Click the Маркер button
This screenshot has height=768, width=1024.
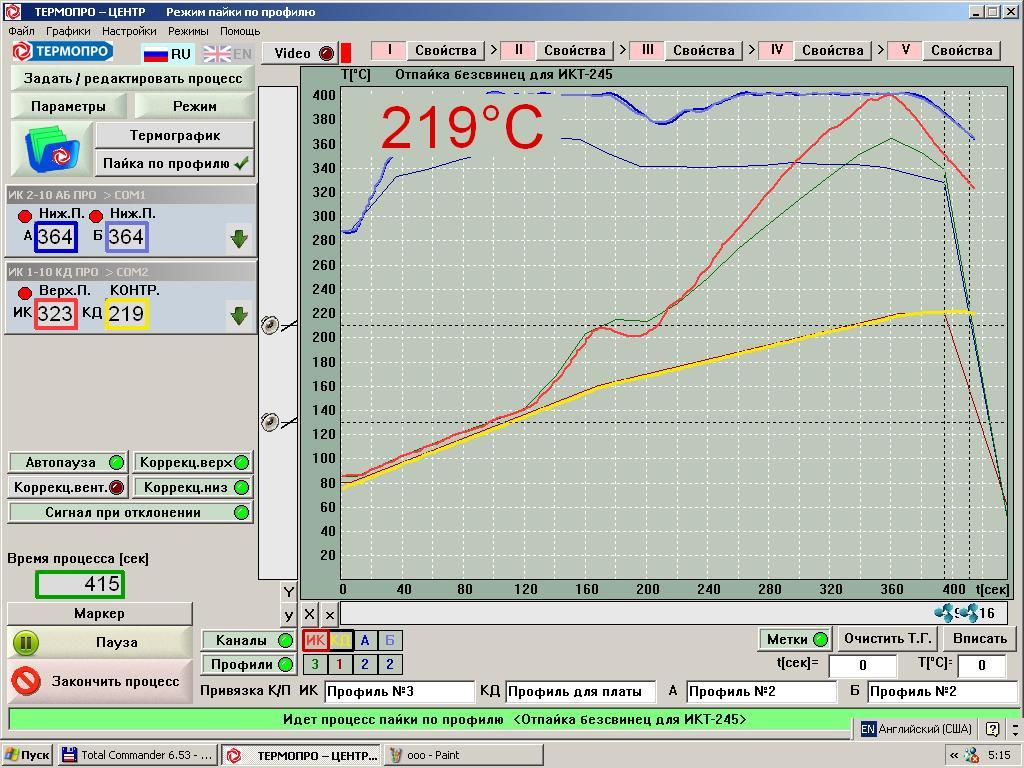click(99, 613)
